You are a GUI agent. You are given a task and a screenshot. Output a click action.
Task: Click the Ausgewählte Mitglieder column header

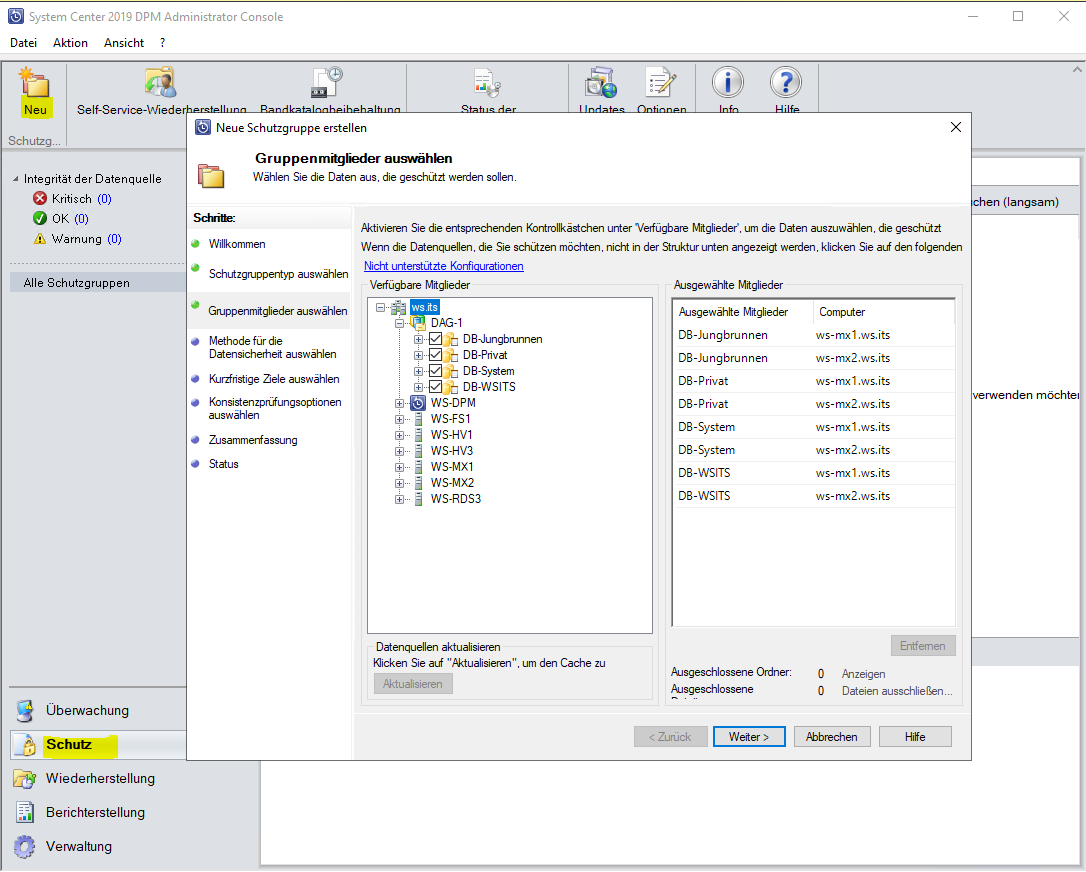pyautogui.click(x=743, y=312)
